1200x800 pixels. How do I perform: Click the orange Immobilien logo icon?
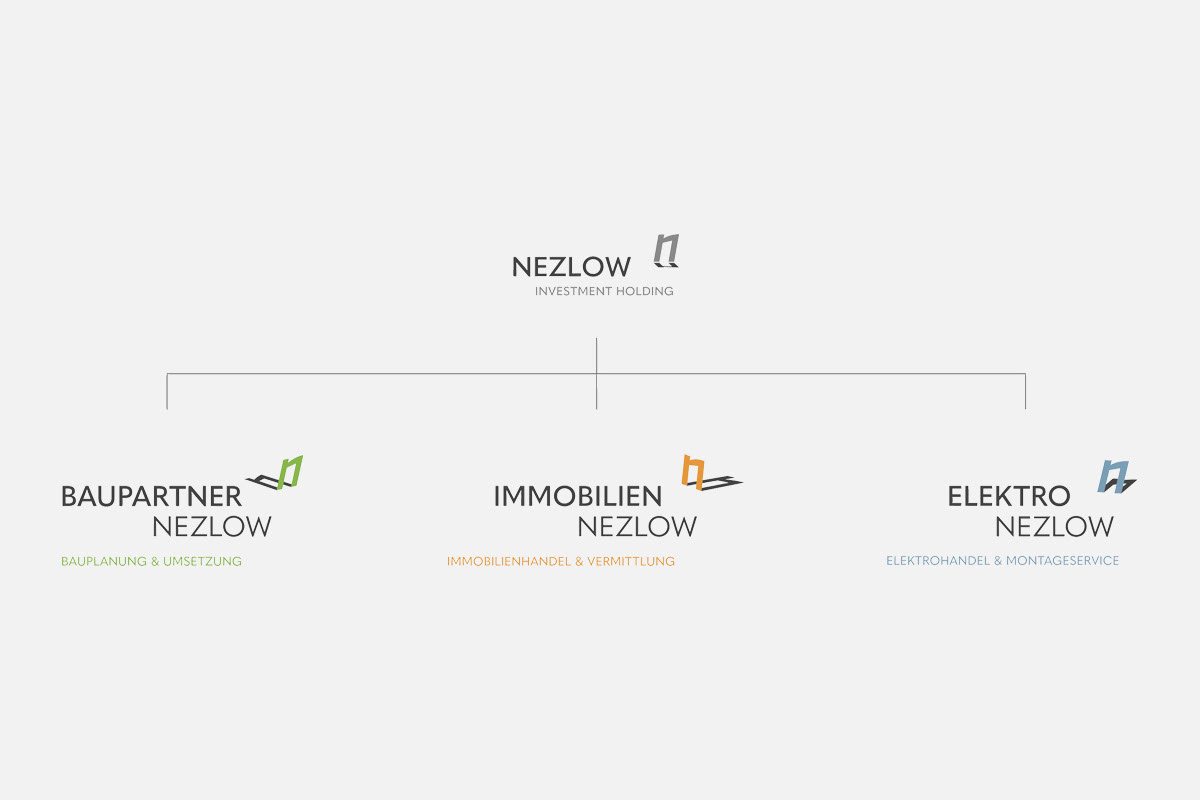click(712, 473)
